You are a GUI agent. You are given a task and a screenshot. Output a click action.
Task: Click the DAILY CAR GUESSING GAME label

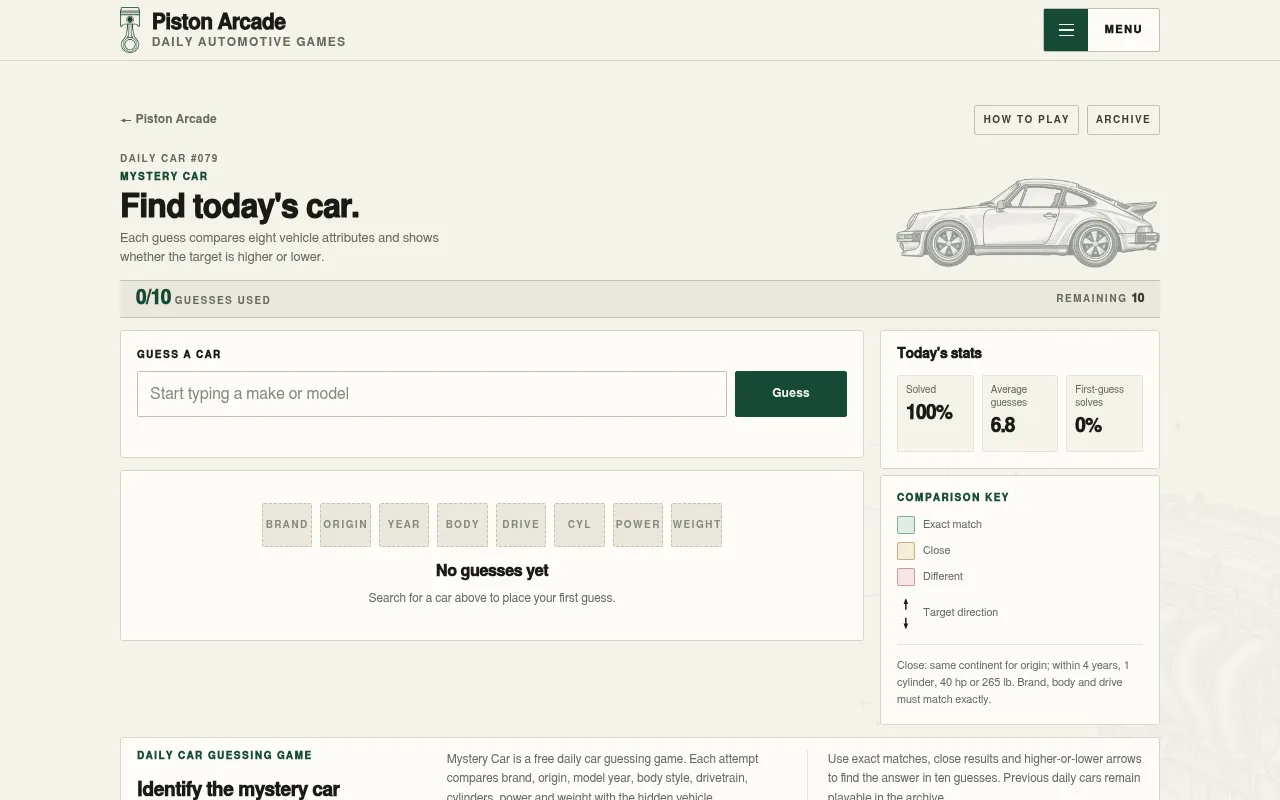tap(224, 755)
